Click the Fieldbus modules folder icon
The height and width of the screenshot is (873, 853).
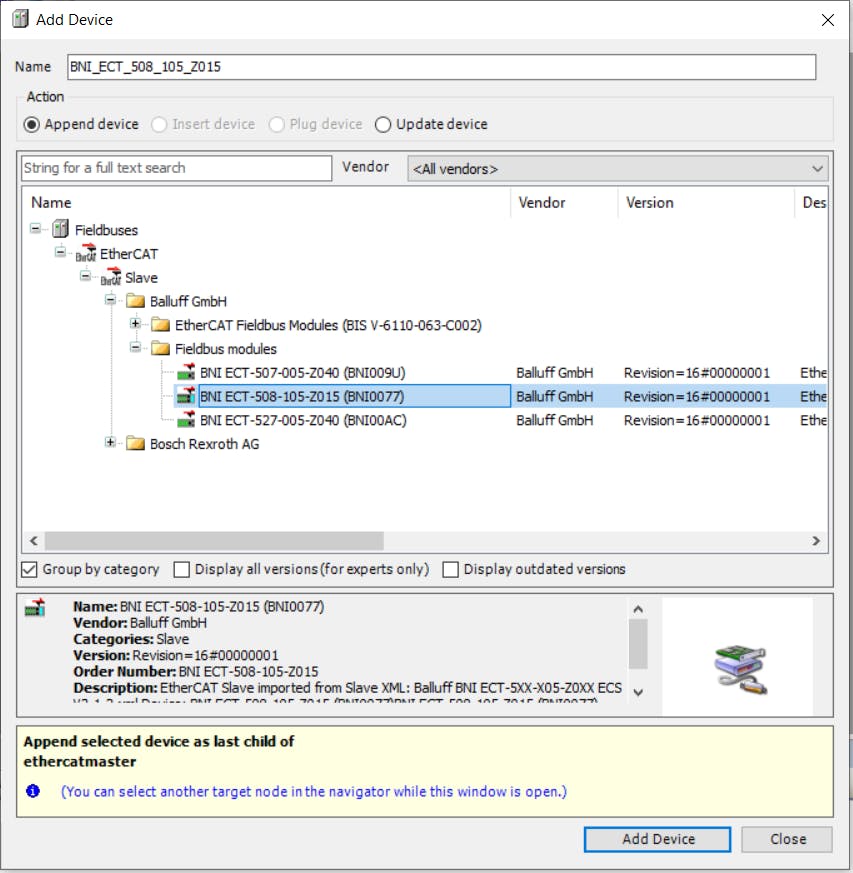pyautogui.click(x=160, y=349)
